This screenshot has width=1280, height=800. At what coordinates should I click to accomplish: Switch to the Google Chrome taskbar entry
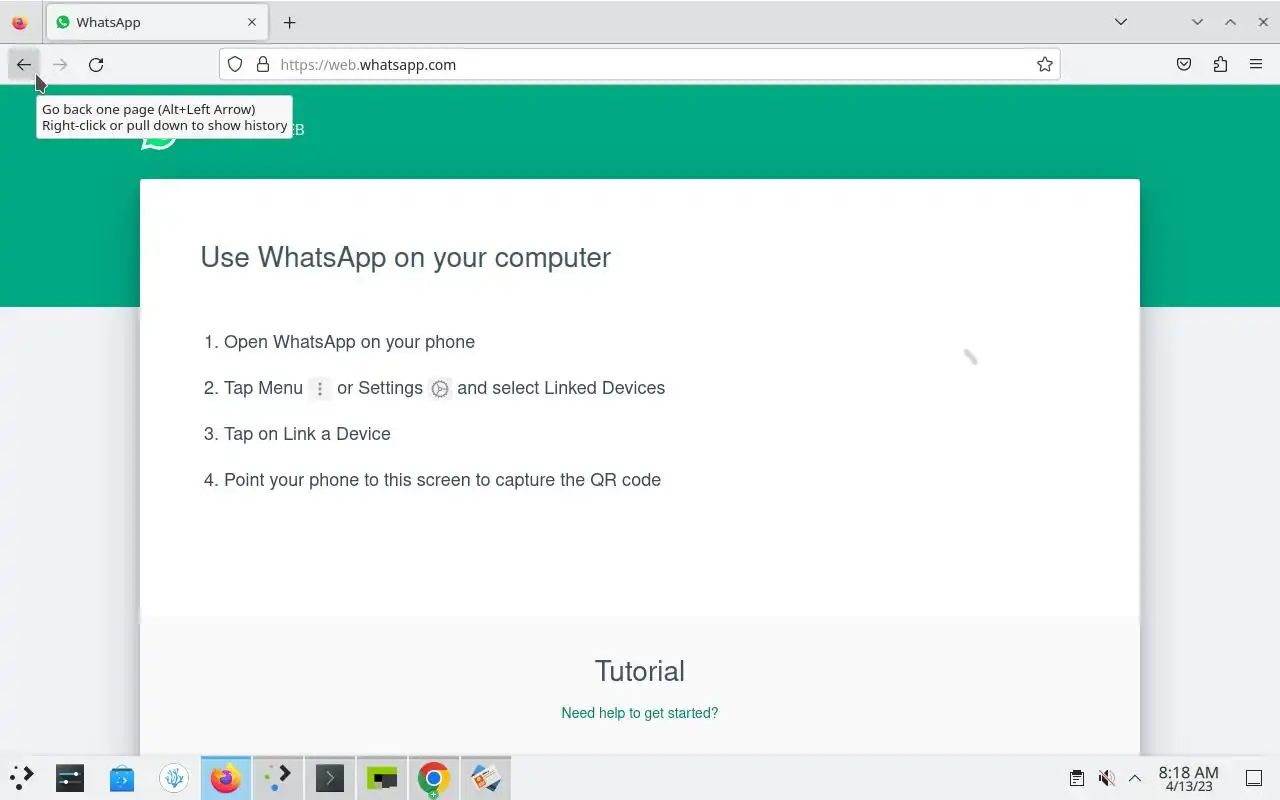434,778
